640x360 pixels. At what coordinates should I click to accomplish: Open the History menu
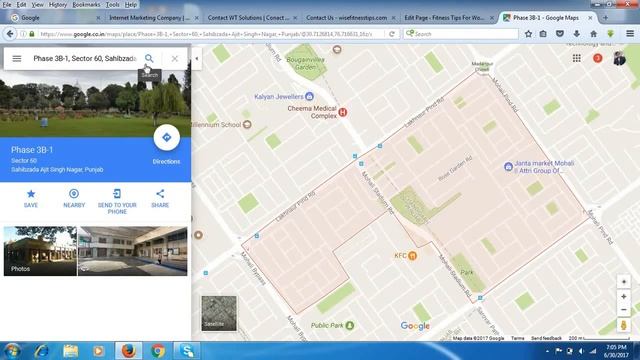point(58,4)
